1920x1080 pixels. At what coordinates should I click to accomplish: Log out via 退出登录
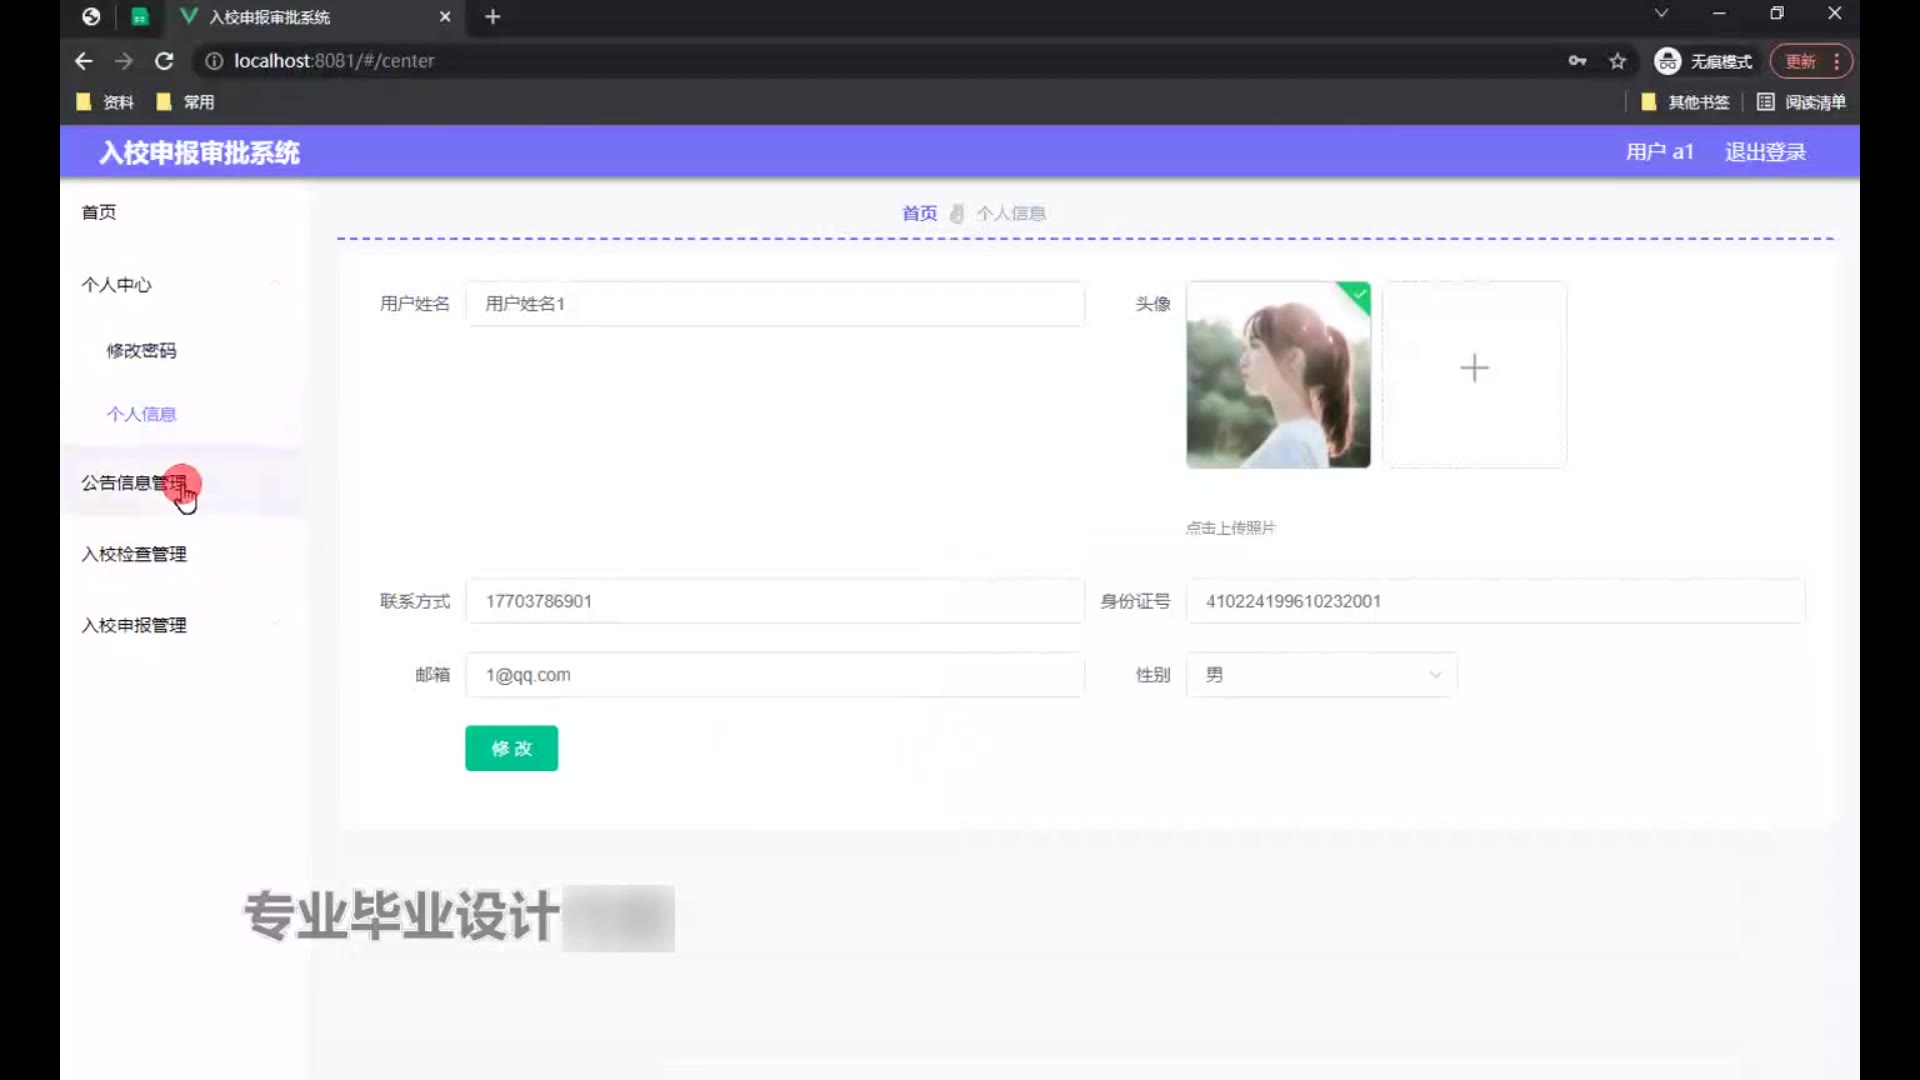(1765, 152)
